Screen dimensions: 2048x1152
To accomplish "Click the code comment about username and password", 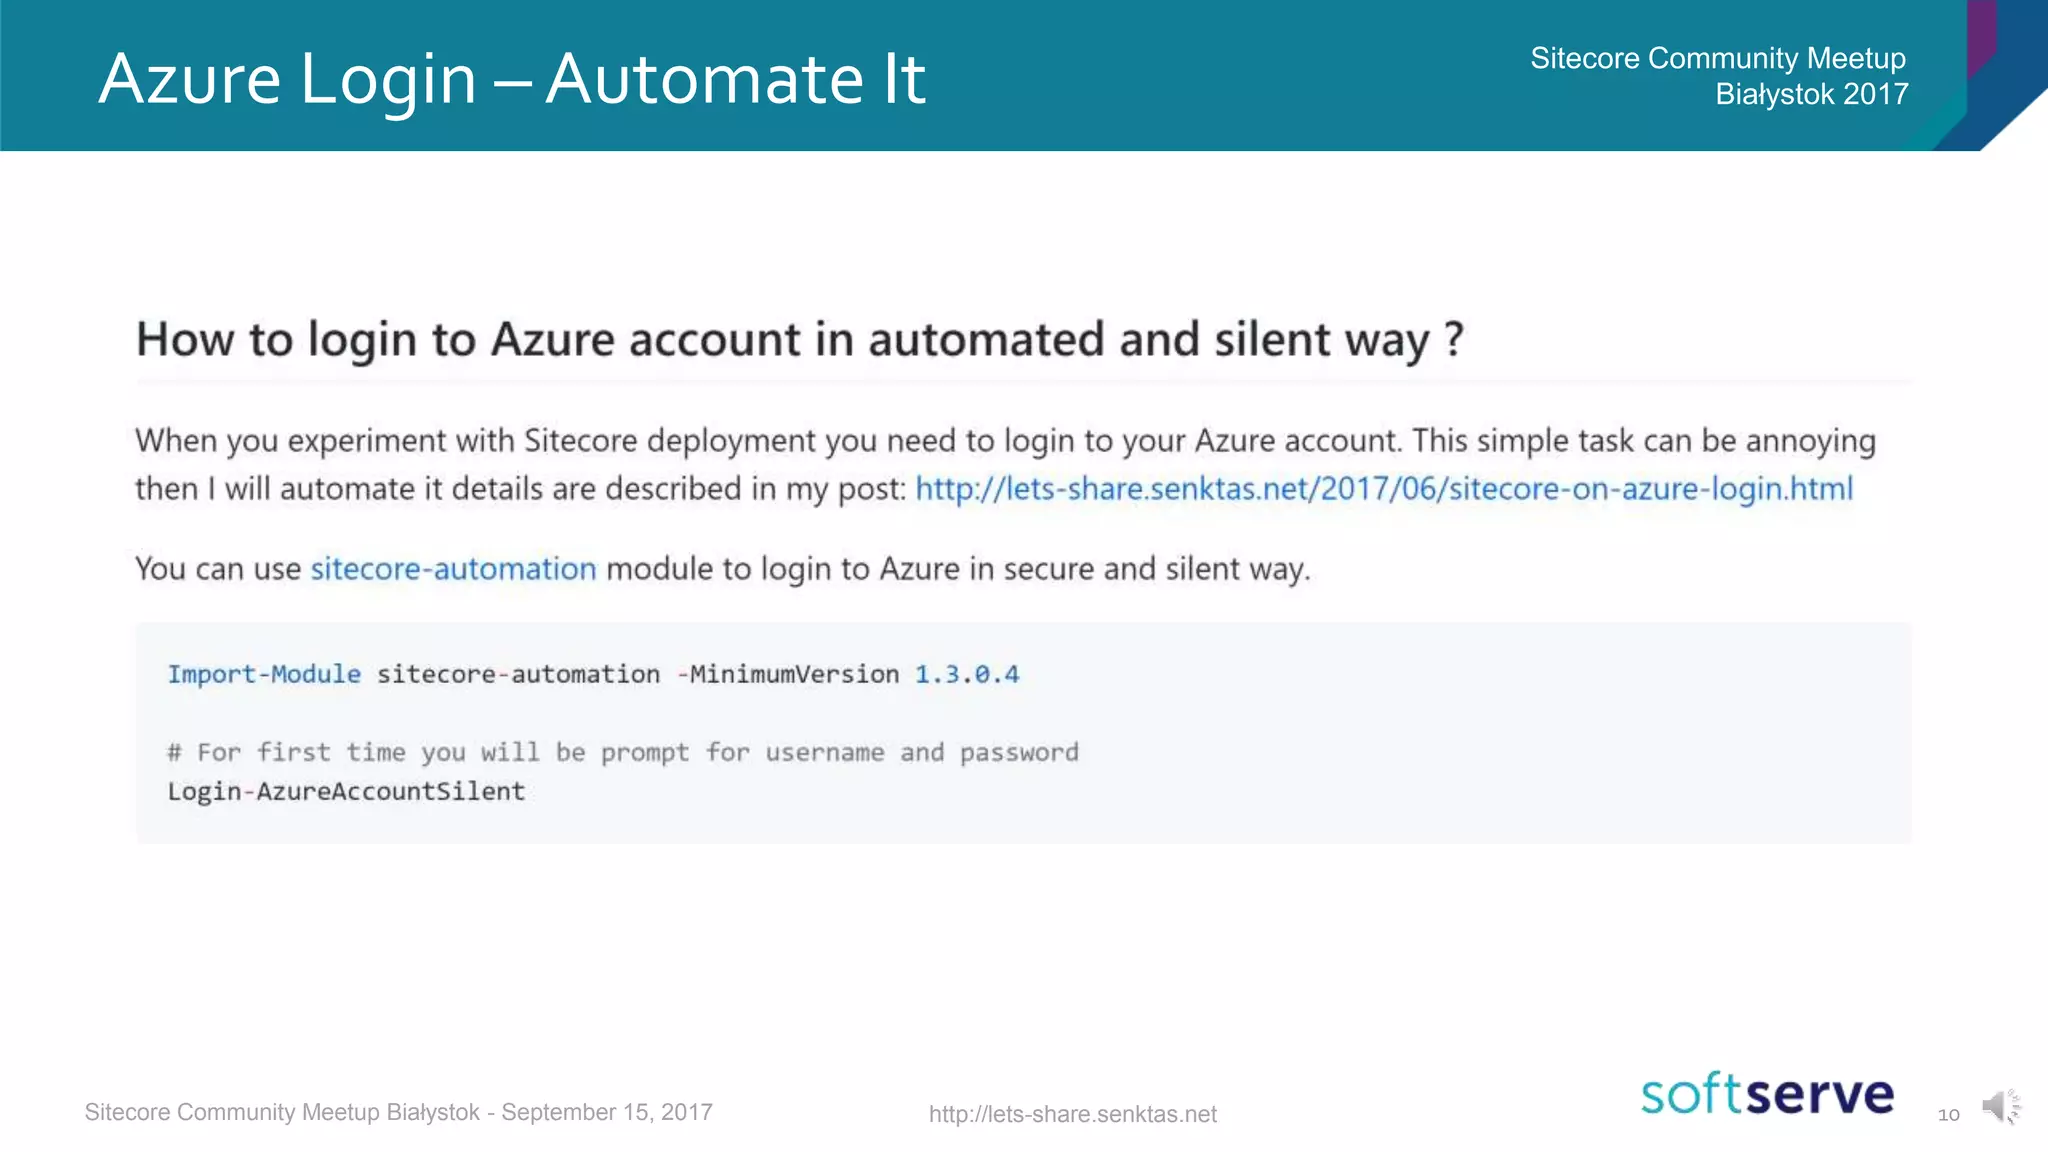I will pos(623,752).
